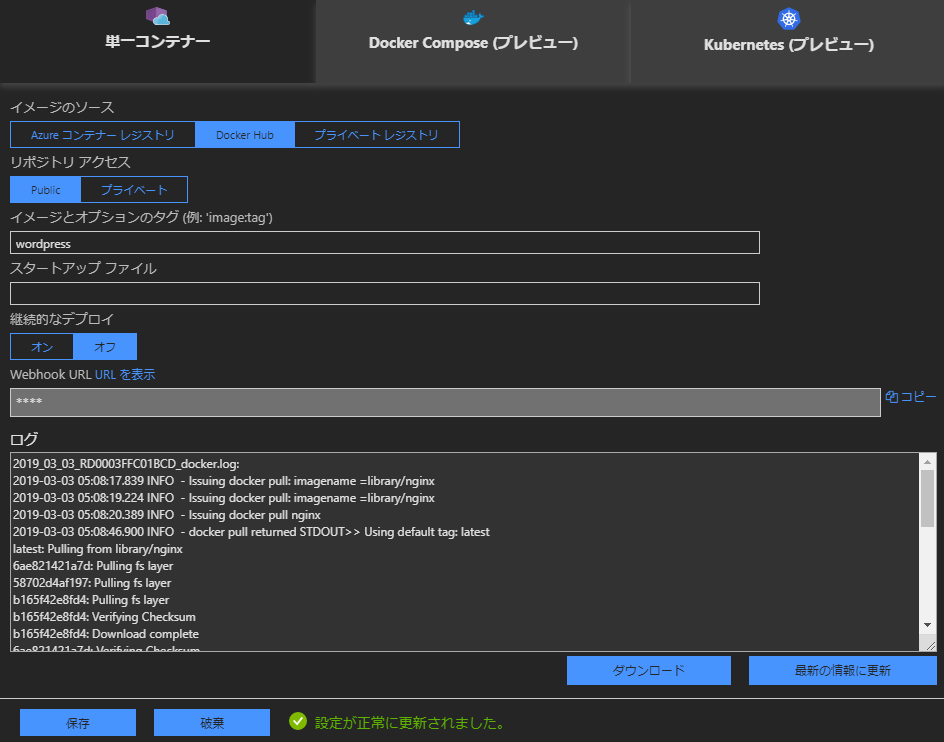Click log line 2019_03_03_RD0003FFC01BCD_docker.log
Viewport: 944px width, 742px height.
click(x=126, y=464)
